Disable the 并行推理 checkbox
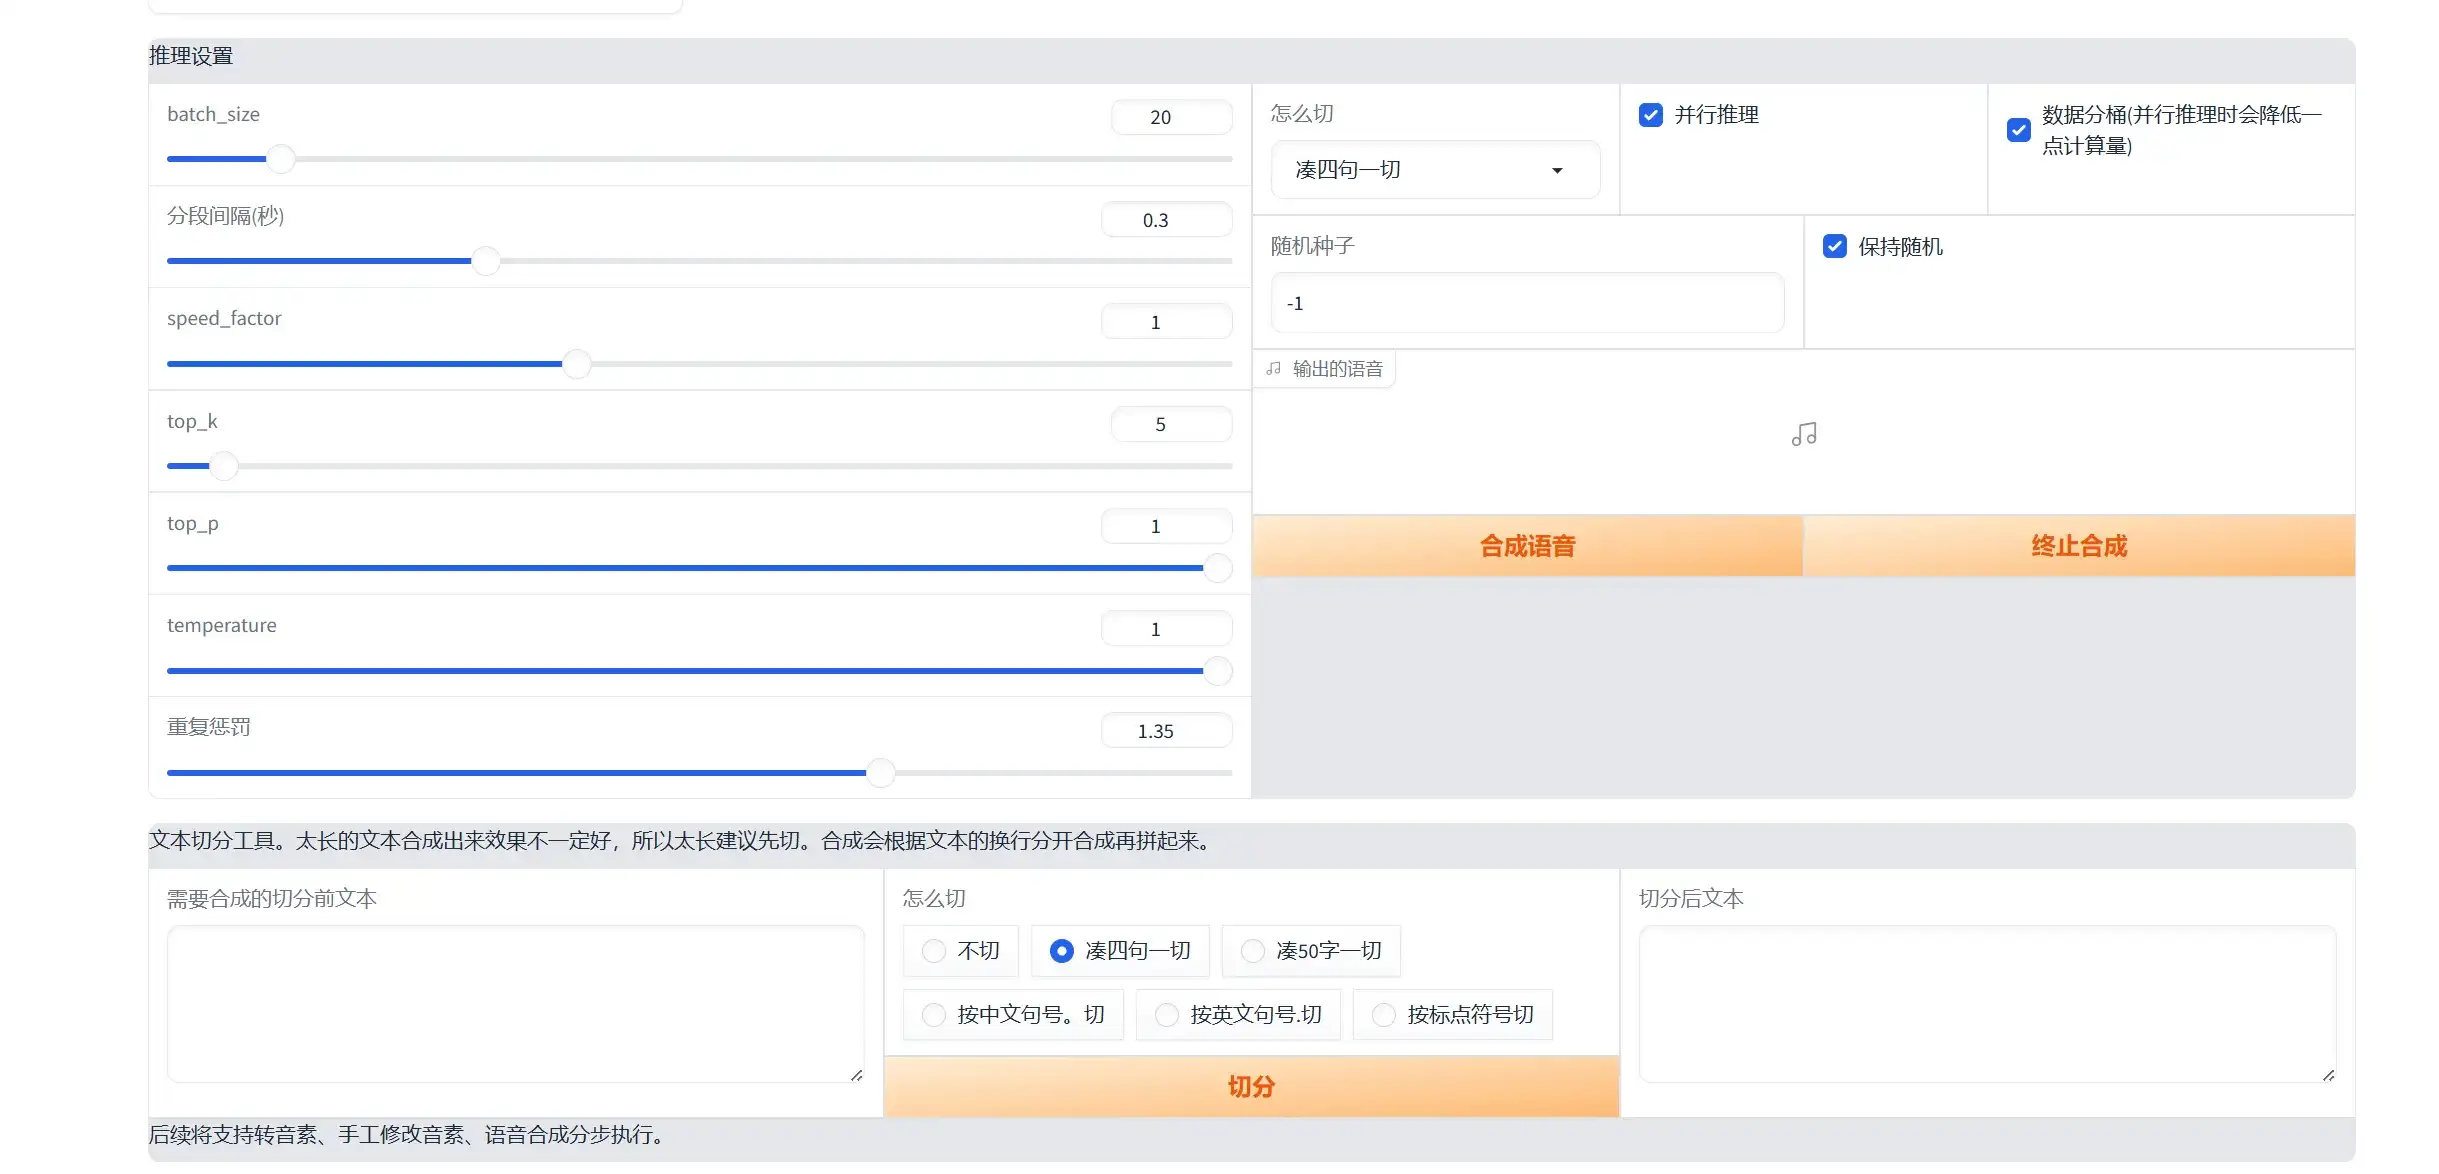Image resolution: width=2439 pixels, height=1174 pixels. (1650, 114)
